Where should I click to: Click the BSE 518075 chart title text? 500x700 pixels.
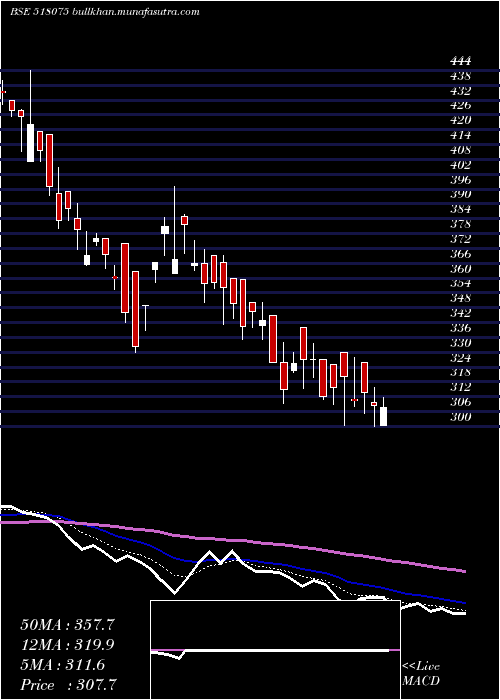click(105, 12)
